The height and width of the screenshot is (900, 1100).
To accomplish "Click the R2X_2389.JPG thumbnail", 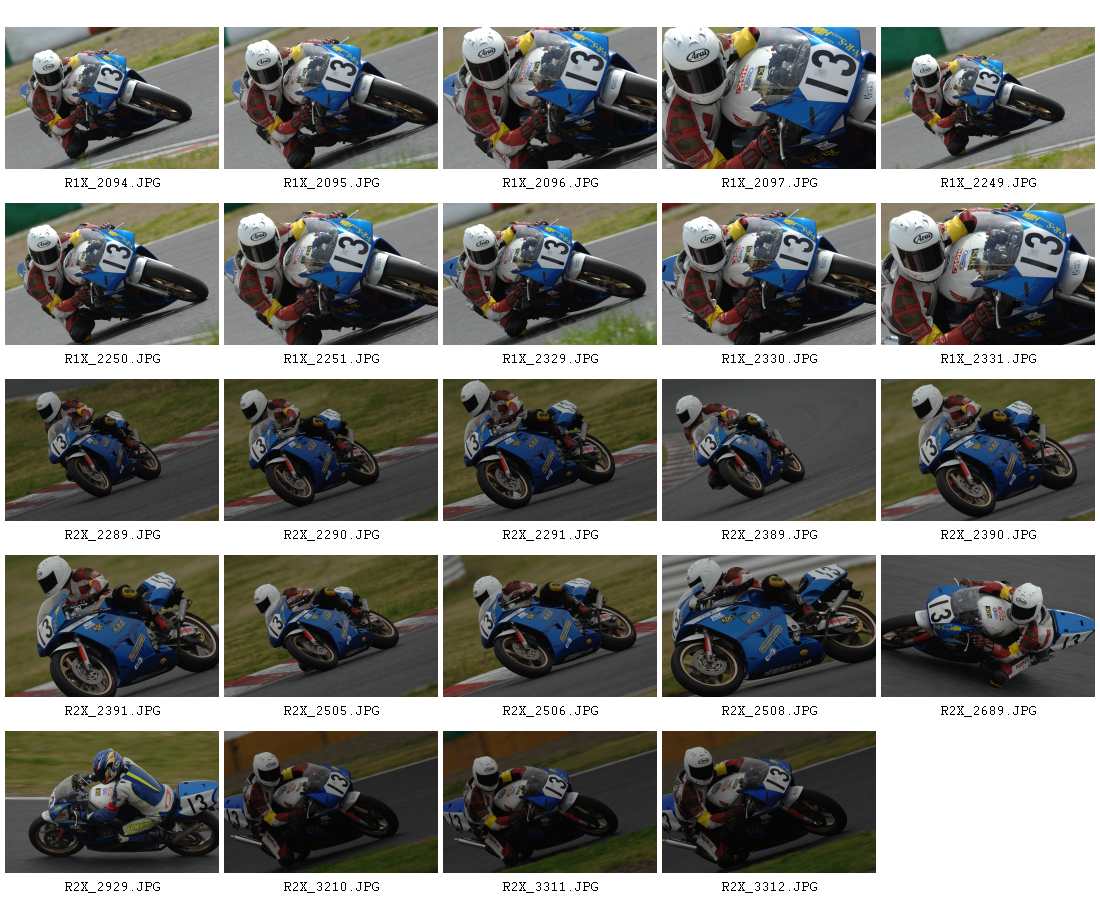I will tap(769, 450).
